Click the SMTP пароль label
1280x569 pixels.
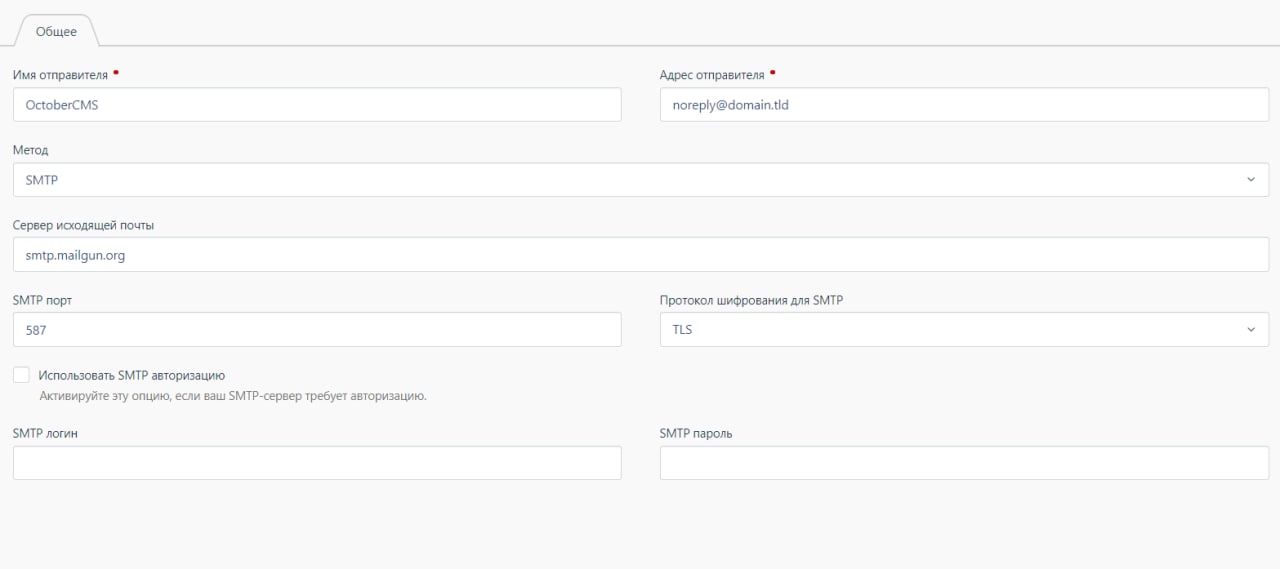(x=696, y=433)
